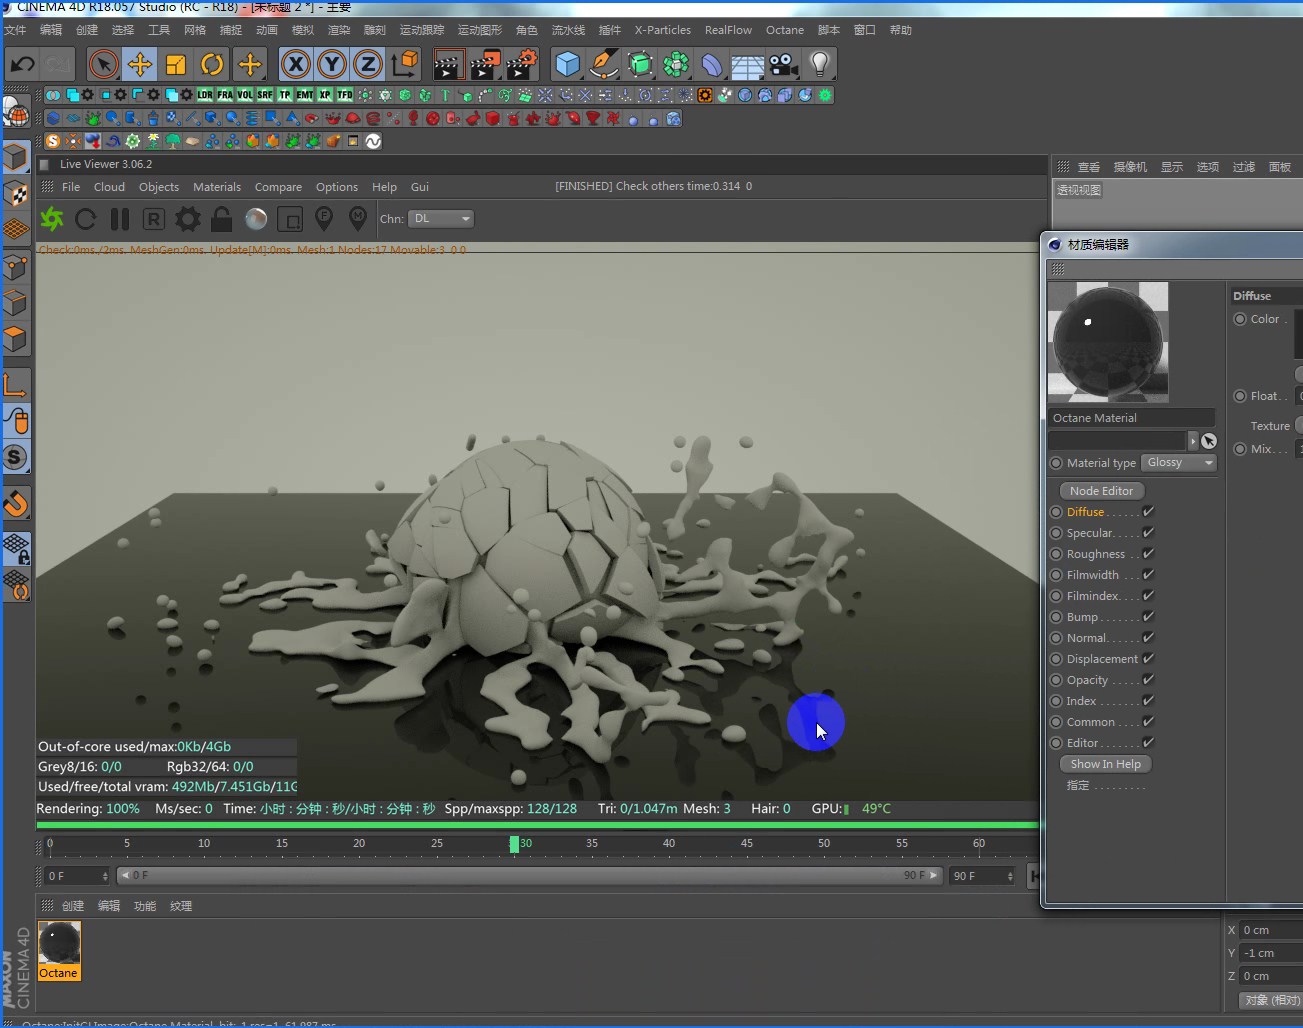Viewport: 1303px width, 1028px height.
Task: Uncheck the Specular channel checkbox
Action: pos(1148,533)
